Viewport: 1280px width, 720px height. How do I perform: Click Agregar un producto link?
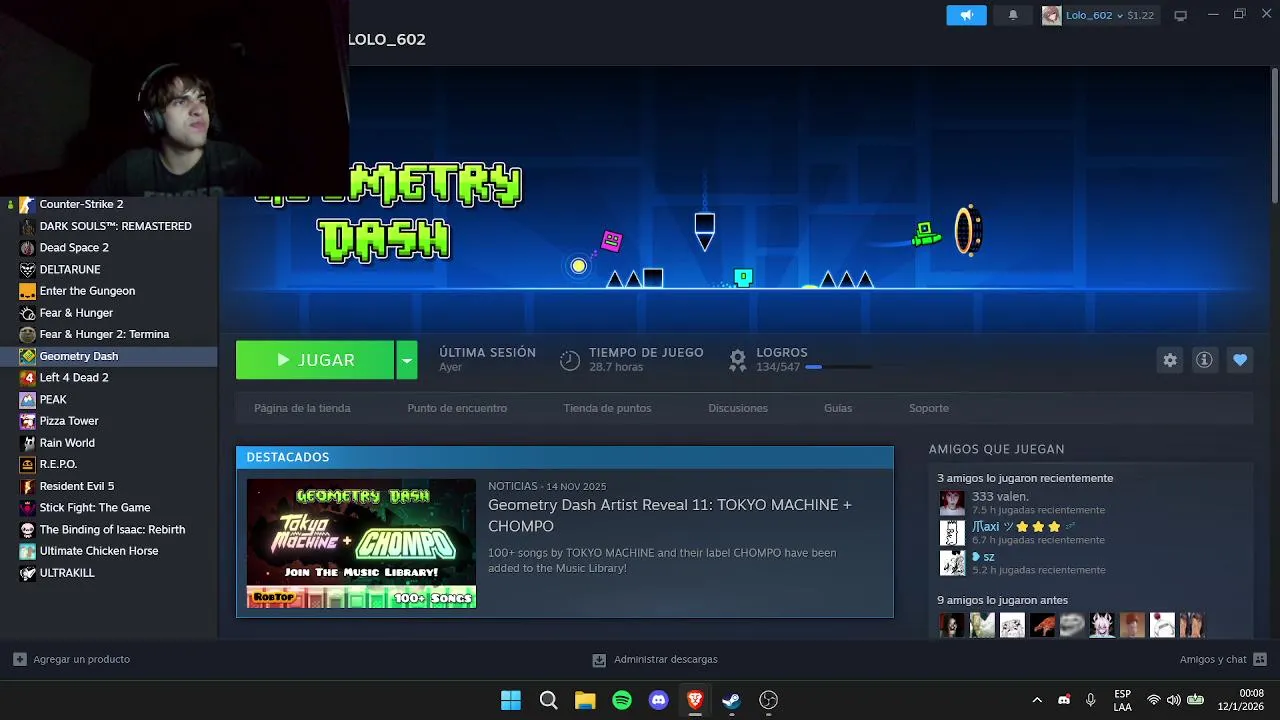point(81,659)
